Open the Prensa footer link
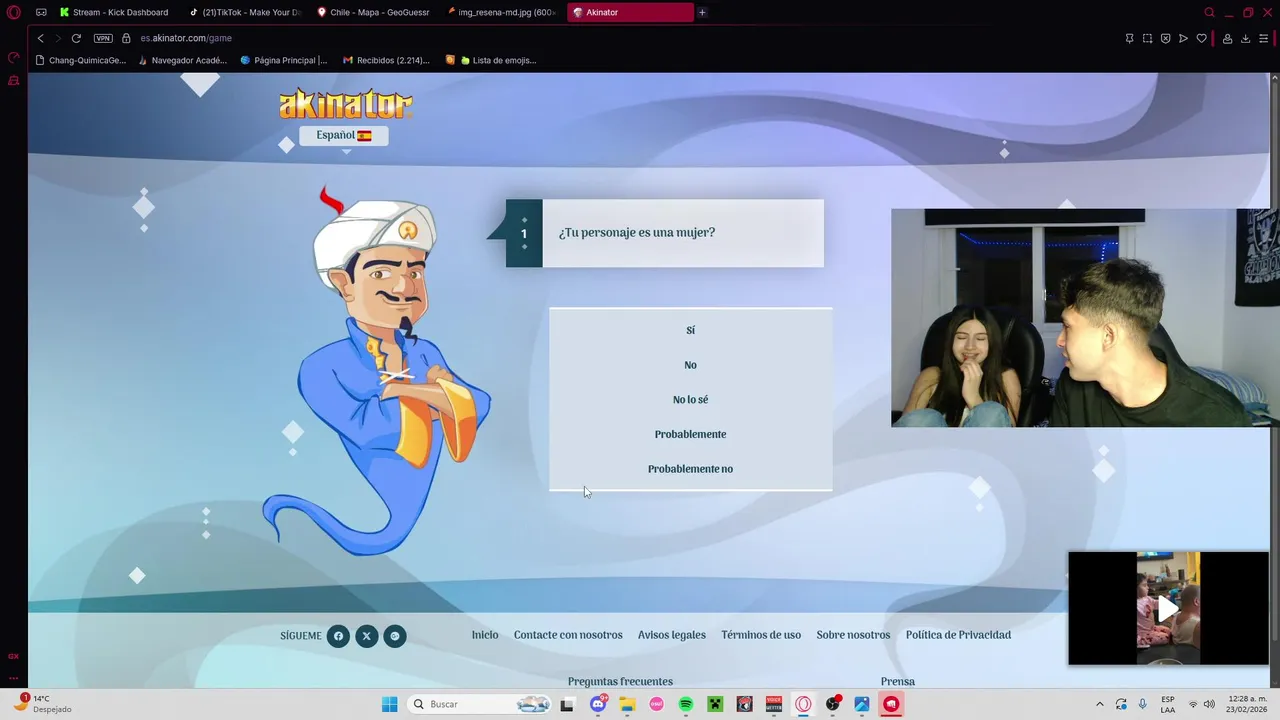This screenshot has width=1280, height=720. pos(898,681)
